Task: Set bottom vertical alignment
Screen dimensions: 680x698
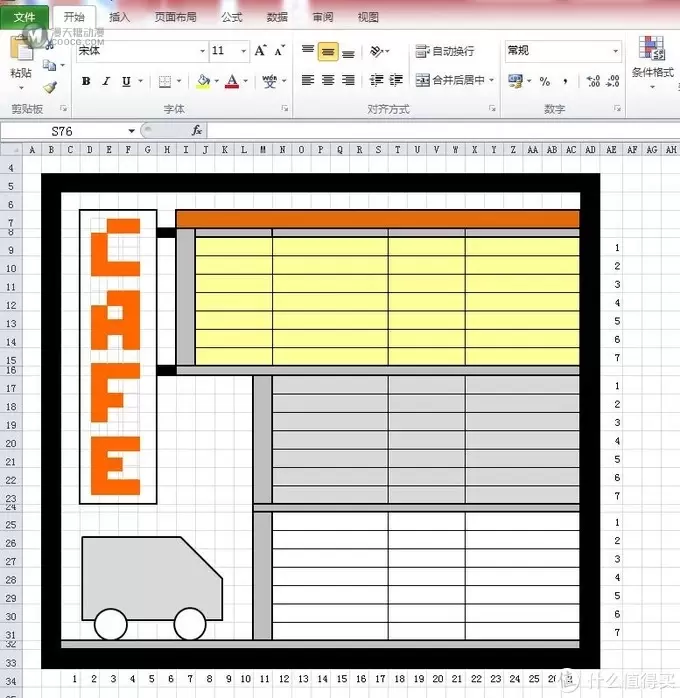Action: click(x=348, y=52)
